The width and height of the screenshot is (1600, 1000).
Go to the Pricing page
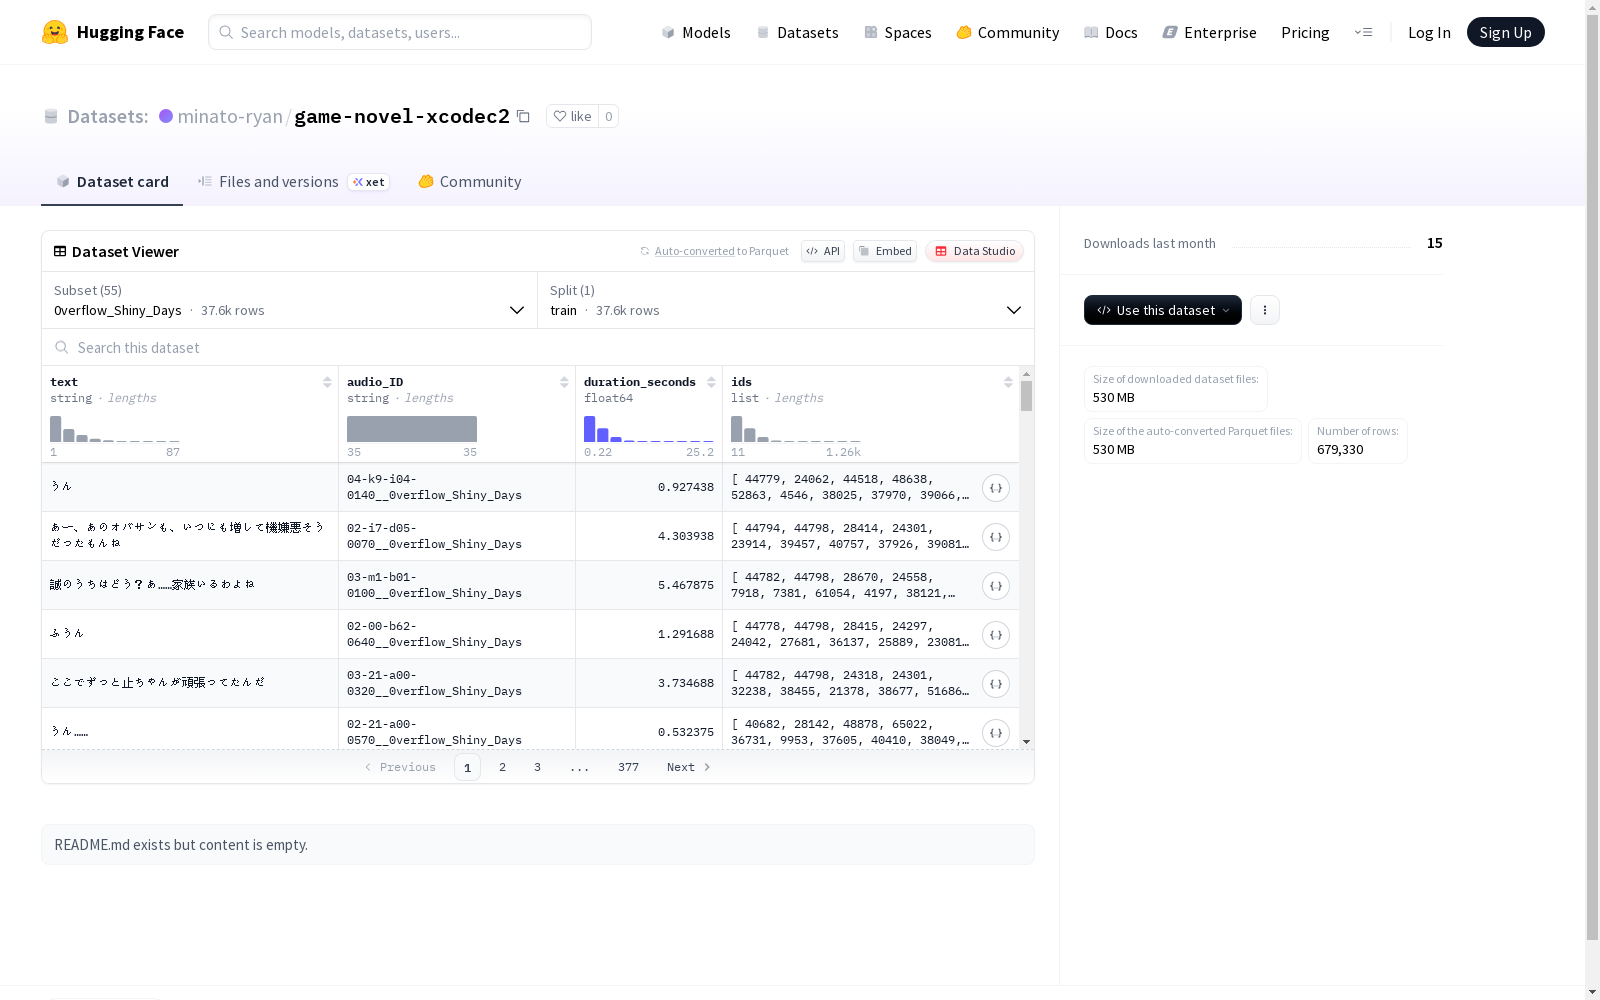[x=1305, y=32]
